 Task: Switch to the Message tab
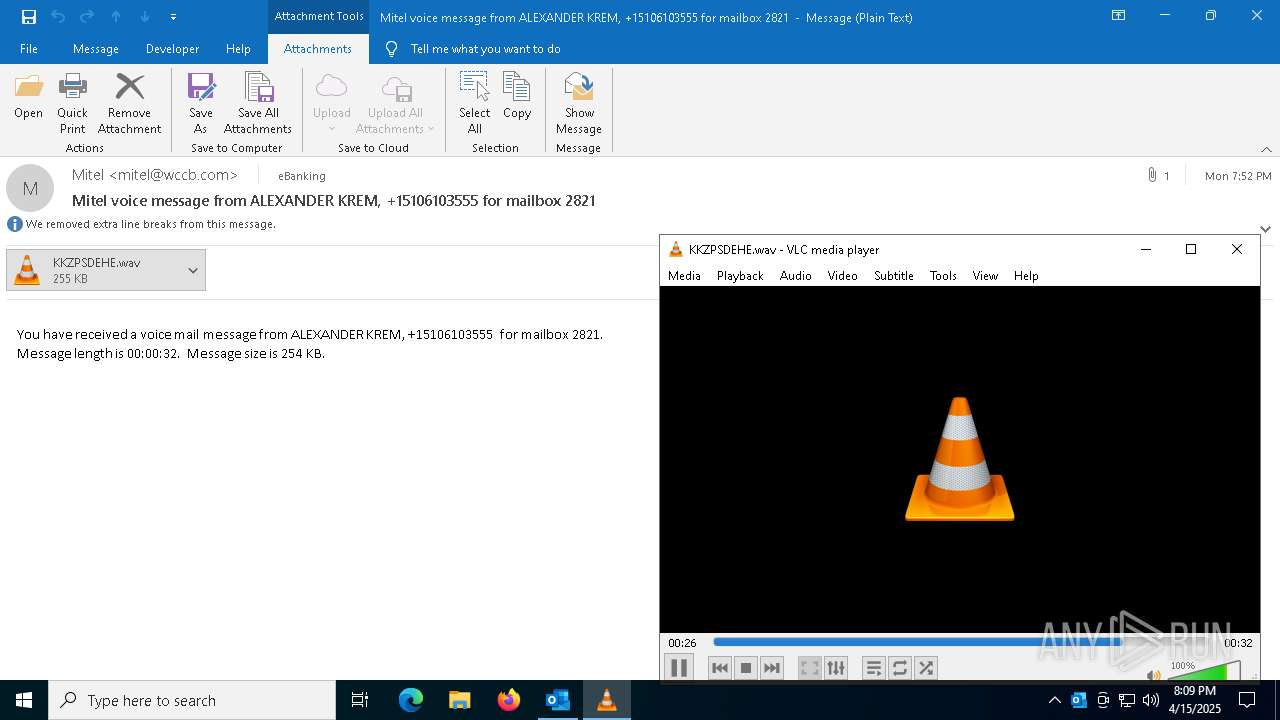click(x=96, y=49)
